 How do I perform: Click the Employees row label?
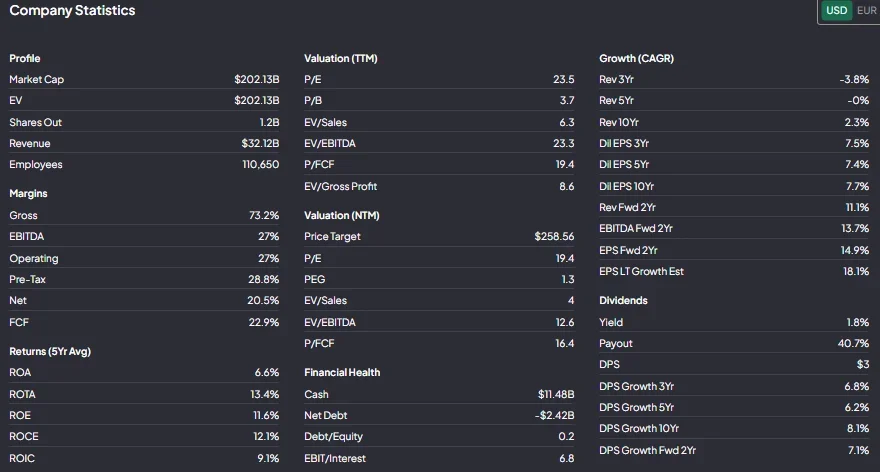pos(36,165)
